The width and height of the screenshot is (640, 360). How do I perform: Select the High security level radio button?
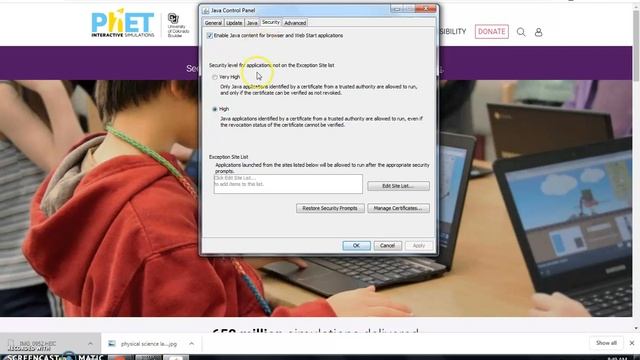[x=215, y=109]
